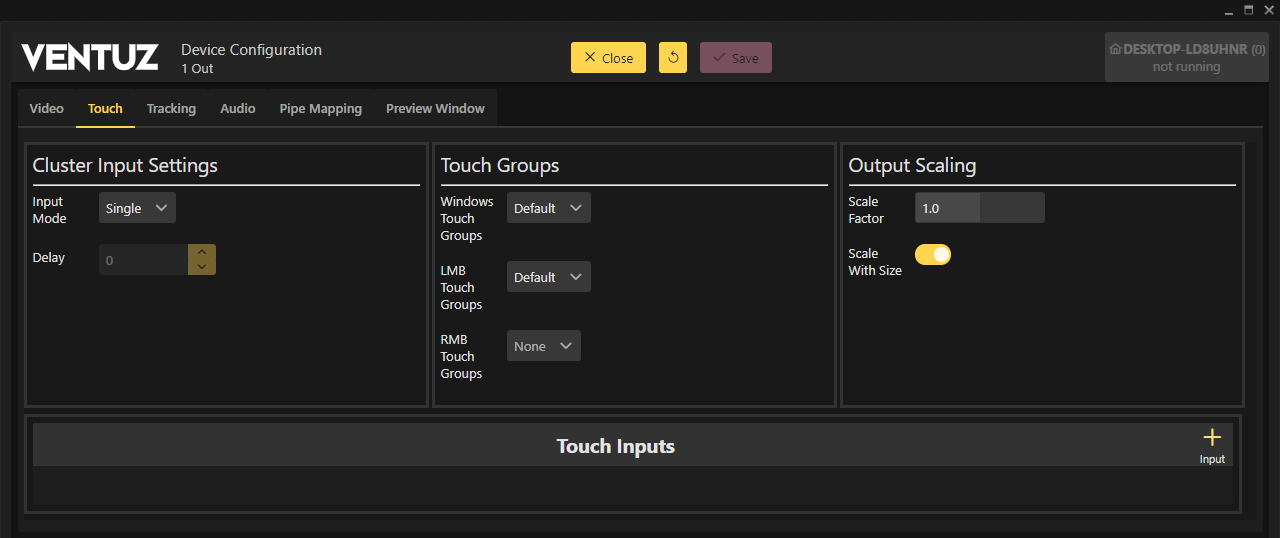Screen dimensions: 1280x538
Task: Open the Preview Window tab
Action: pyautogui.click(x=435, y=109)
